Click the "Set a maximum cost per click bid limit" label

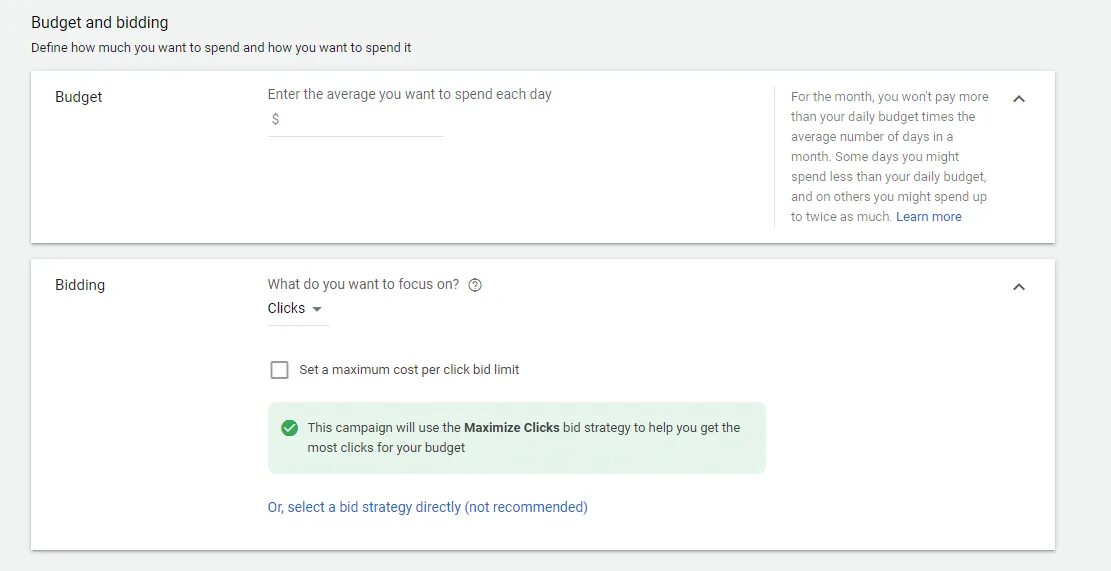point(409,370)
